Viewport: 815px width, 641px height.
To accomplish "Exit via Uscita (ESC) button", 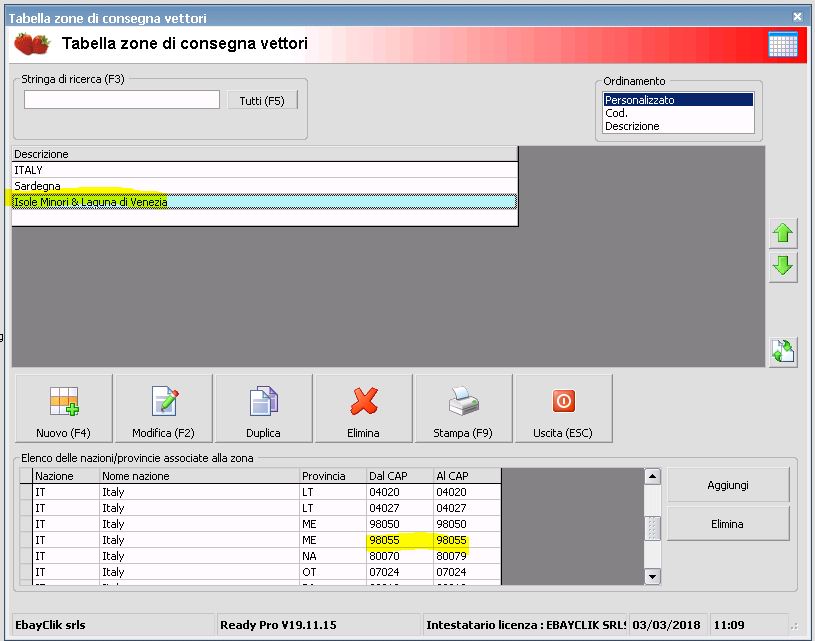I will [563, 409].
